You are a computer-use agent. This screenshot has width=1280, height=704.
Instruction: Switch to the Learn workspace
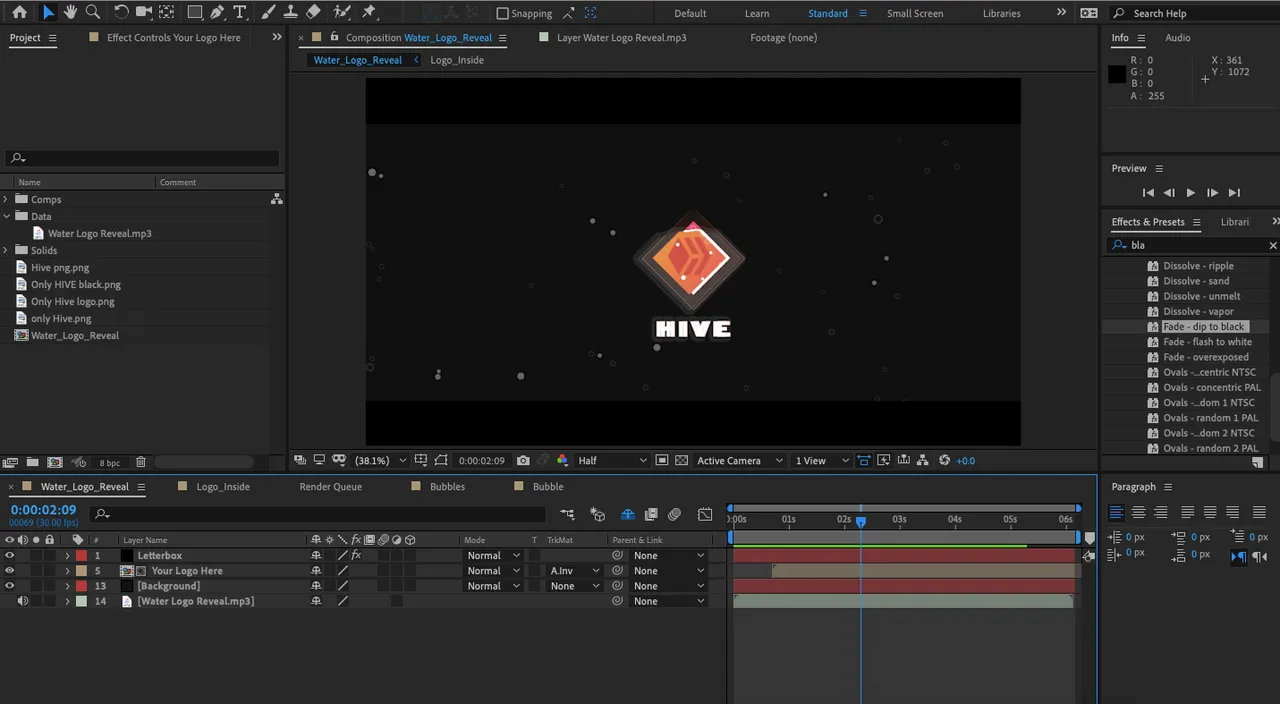pyautogui.click(x=757, y=13)
